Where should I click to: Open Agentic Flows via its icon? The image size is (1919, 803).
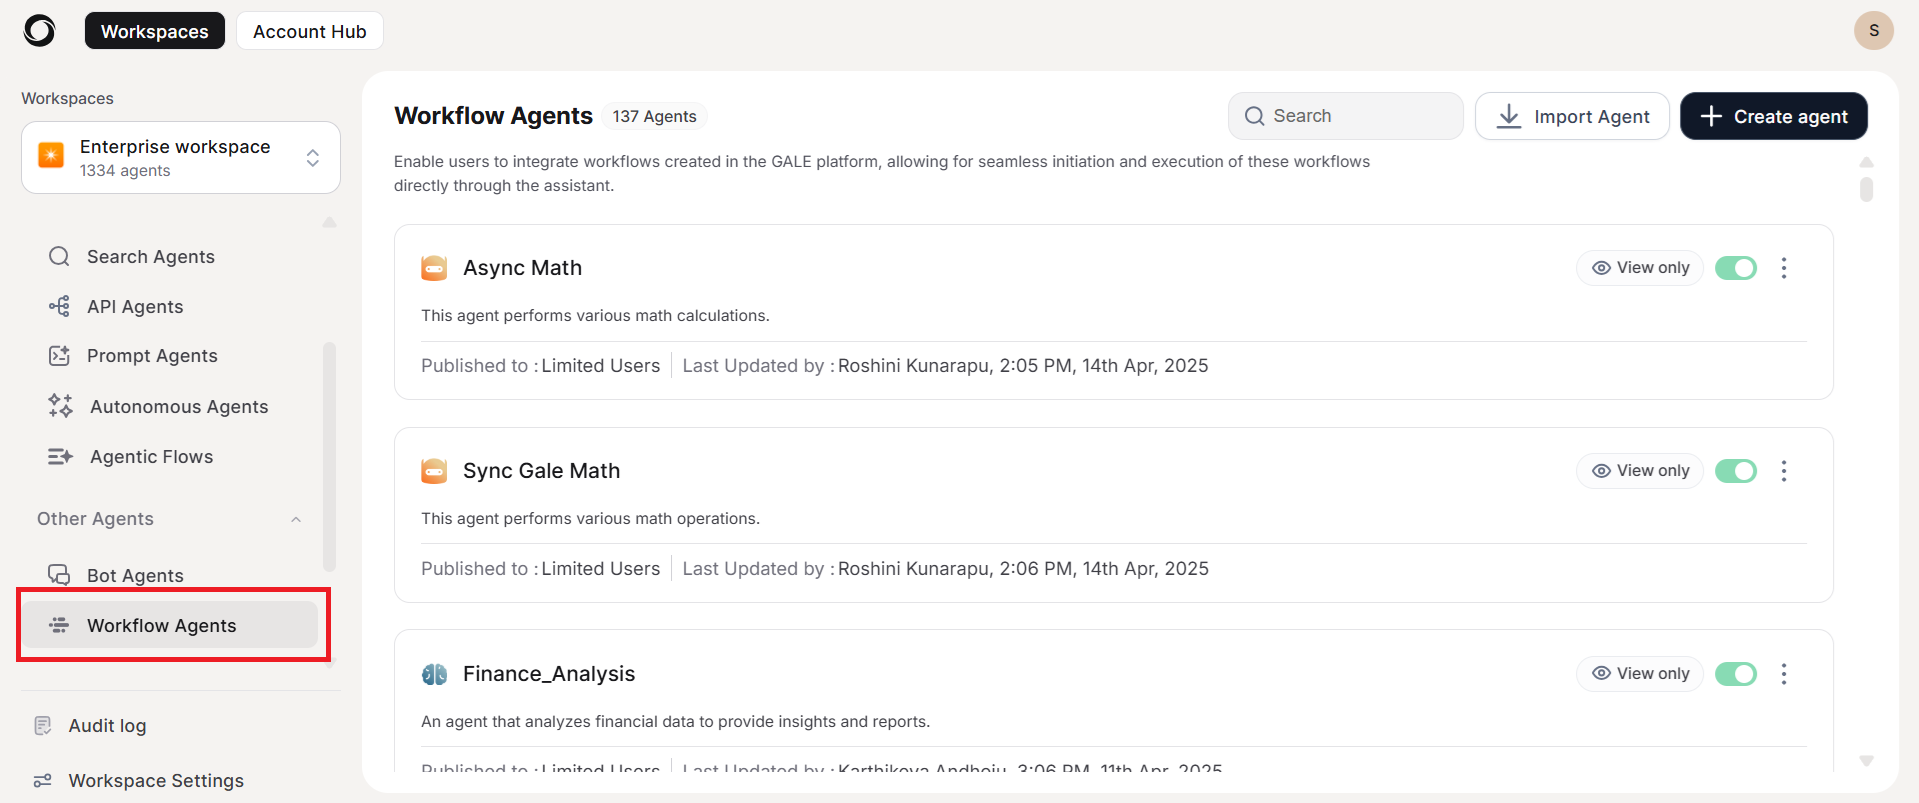[60, 457]
